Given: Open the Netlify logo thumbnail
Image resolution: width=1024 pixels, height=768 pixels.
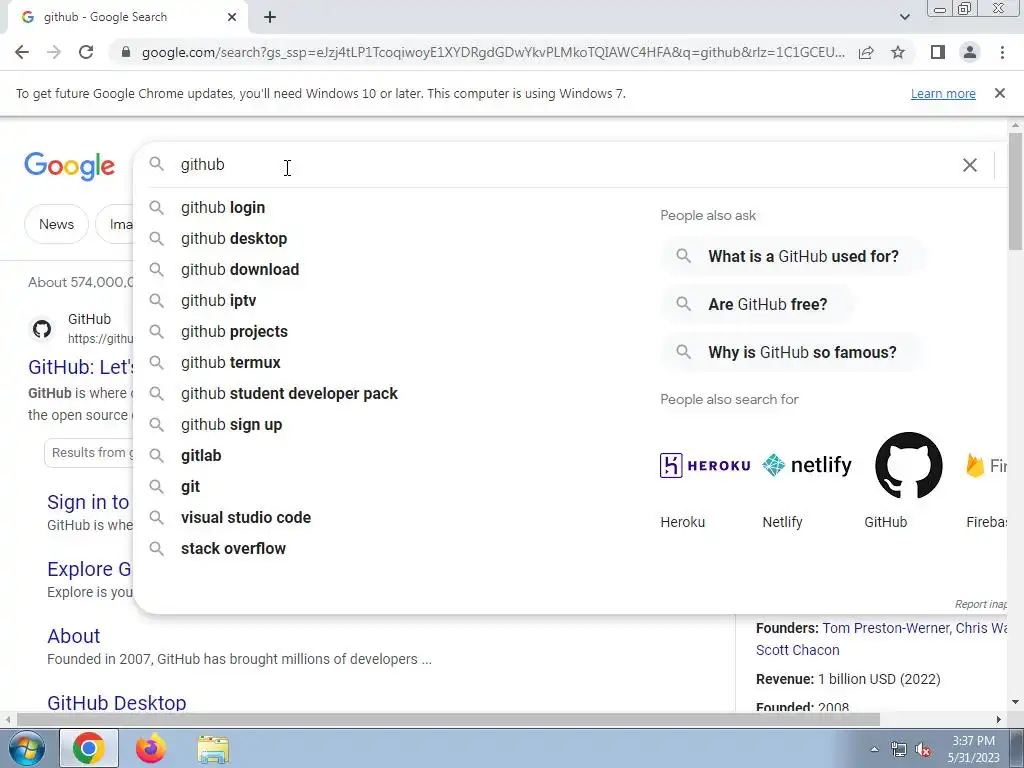Looking at the screenshot, I should 807,466.
